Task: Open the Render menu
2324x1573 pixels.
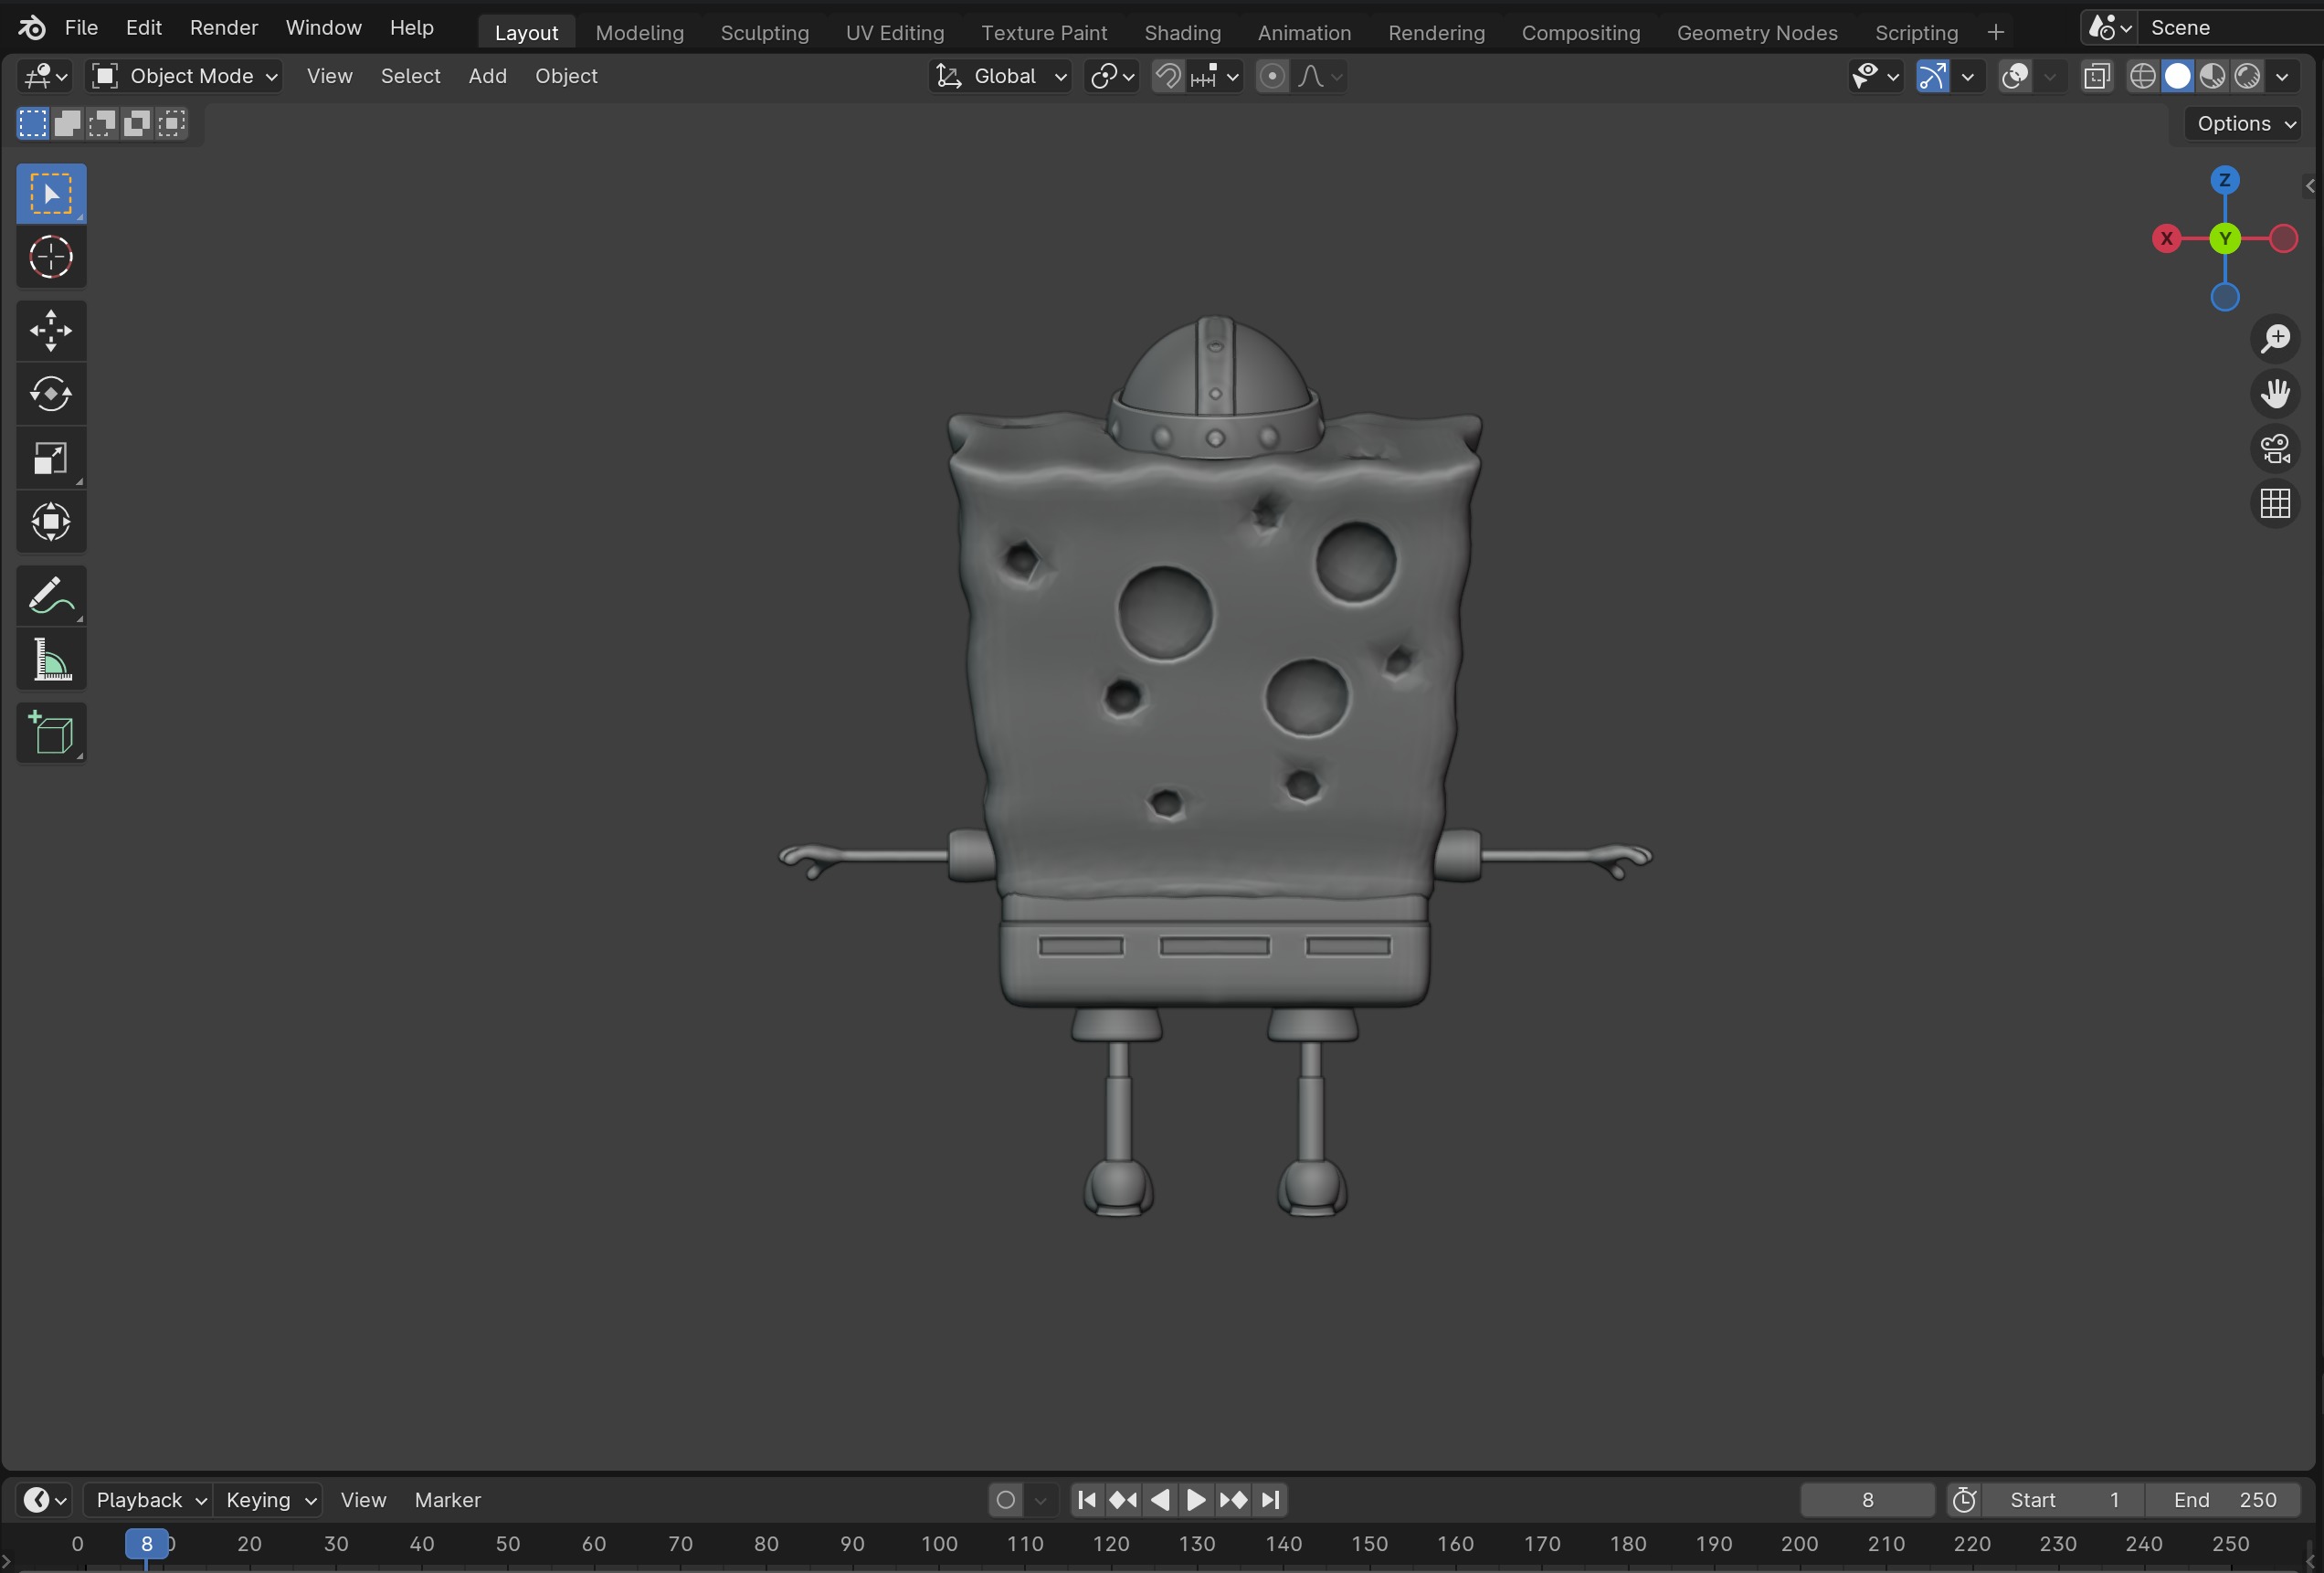Action: (224, 28)
